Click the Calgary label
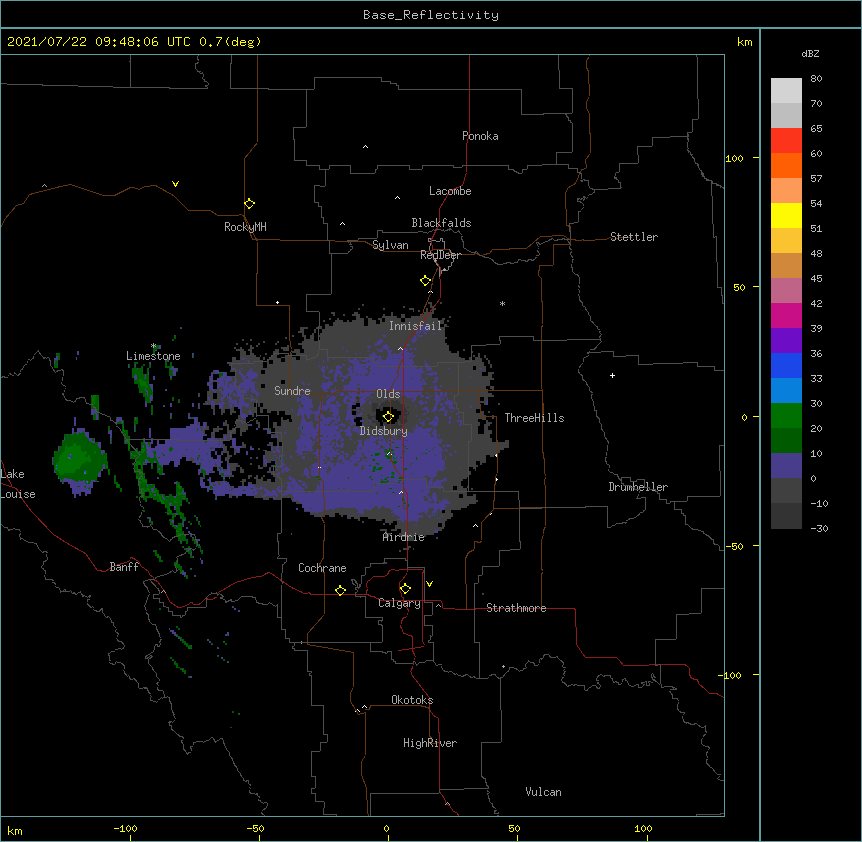862x842 pixels. [399, 603]
